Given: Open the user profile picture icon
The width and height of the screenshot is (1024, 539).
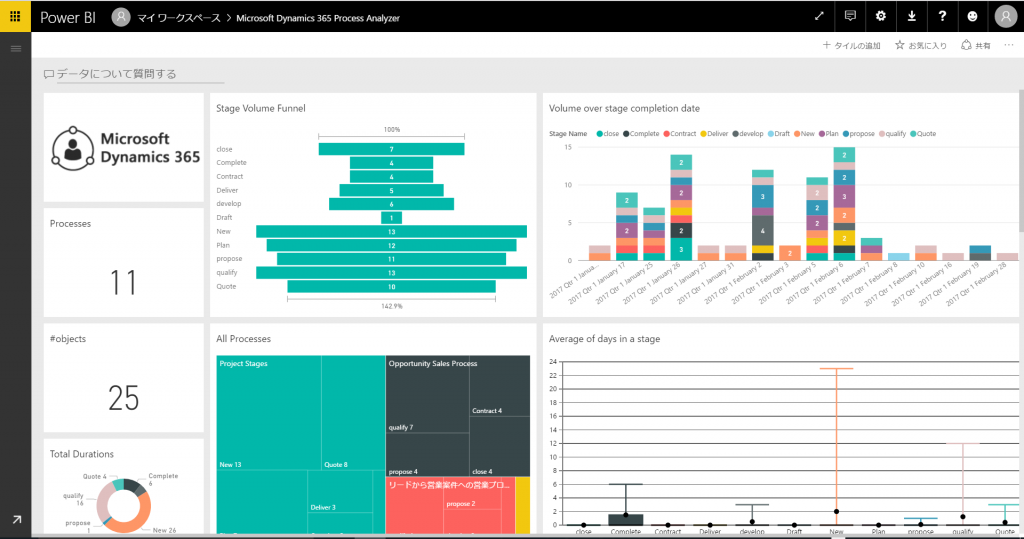Looking at the screenshot, I should coord(1006,16).
